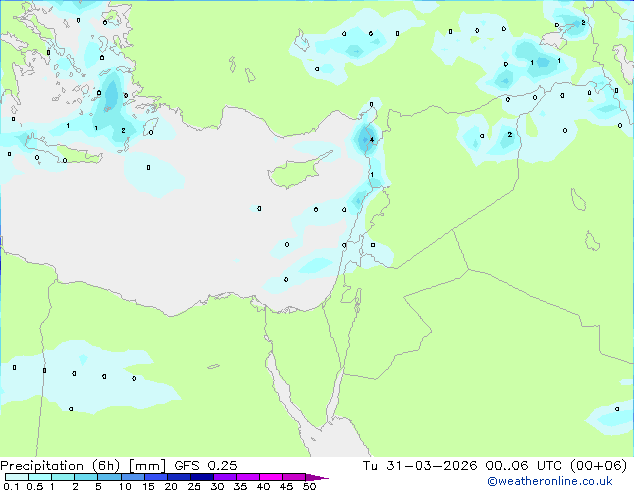Image resolution: width=634 pixels, height=490 pixels.
Task: Click the "50" legend scale label
Action: click(309, 486)
